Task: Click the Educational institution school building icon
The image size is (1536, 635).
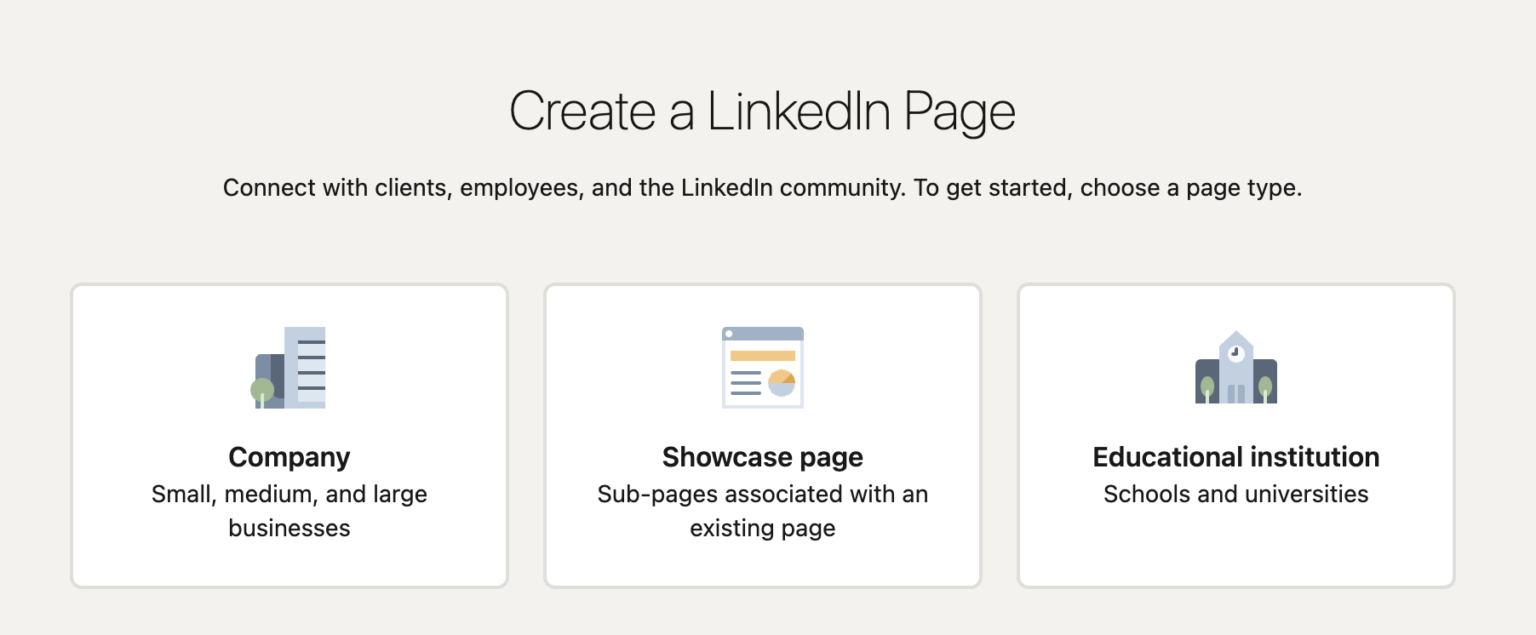Action: (1236, 367)
